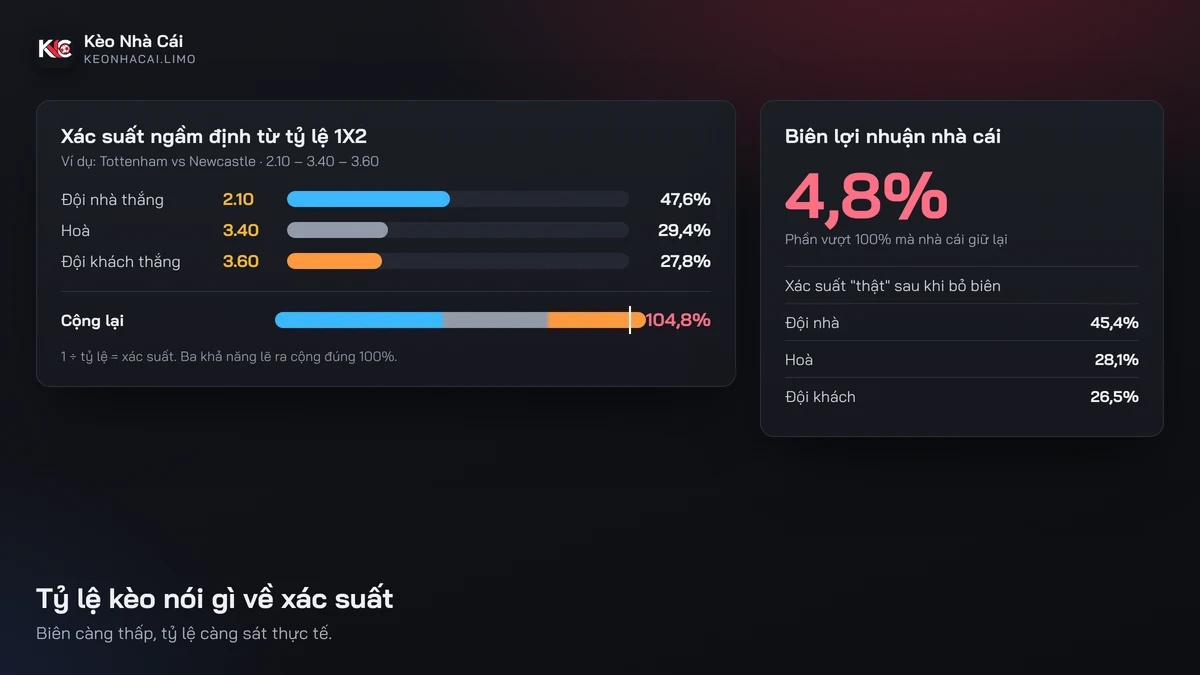Click the 47,6% home win percentage
Image resolution: width=1200 pixels, height=675 pixels.
pos(685,199)
